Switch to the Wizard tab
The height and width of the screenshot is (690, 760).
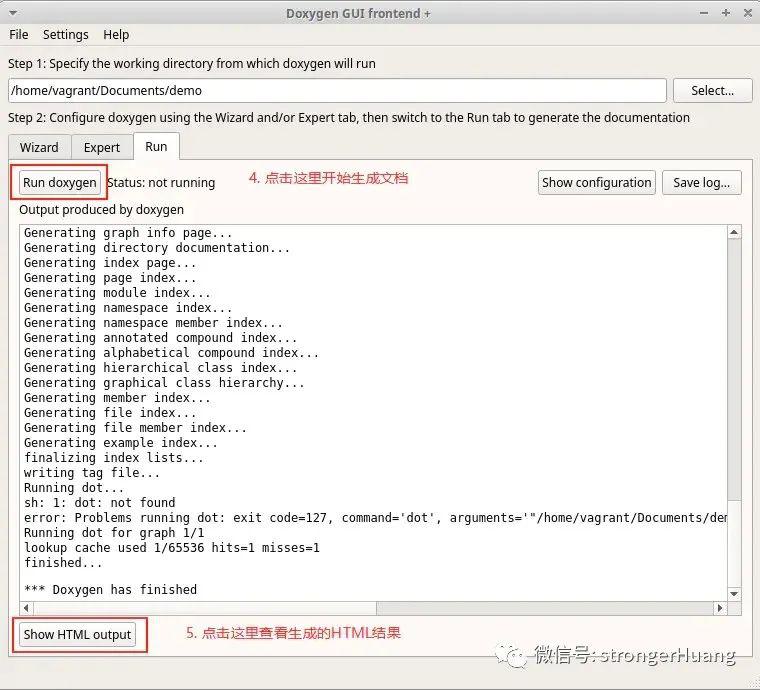pos(39,147)
